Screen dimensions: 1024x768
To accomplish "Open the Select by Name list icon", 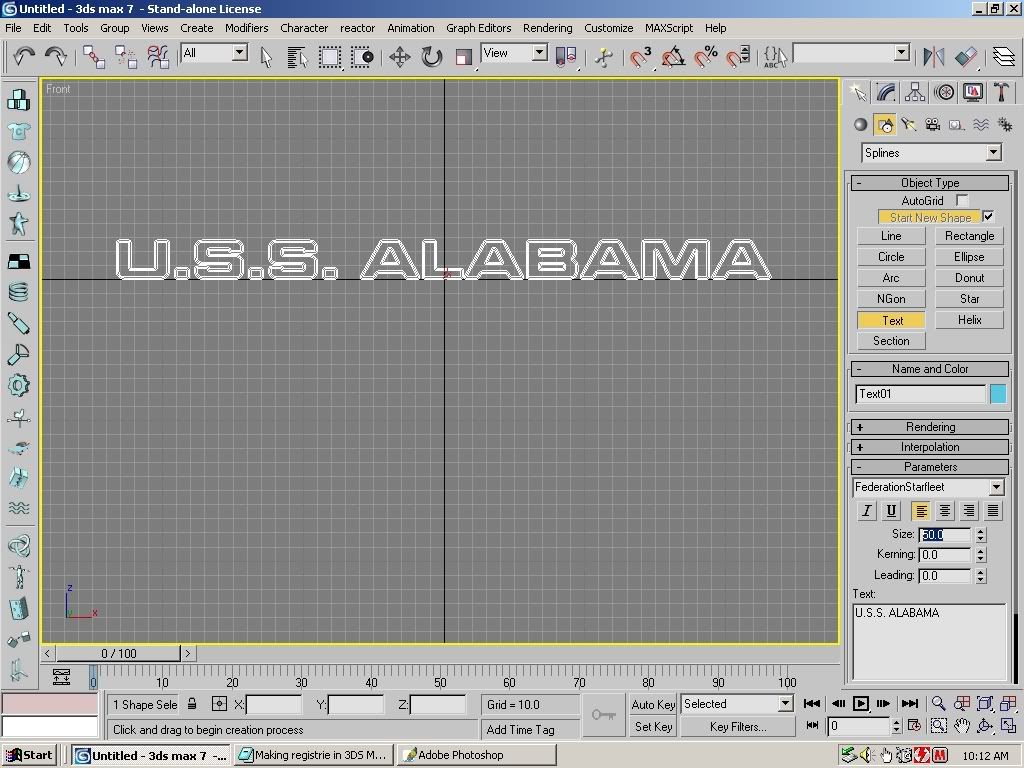I will pyautogui.click(x=297, y=57).
